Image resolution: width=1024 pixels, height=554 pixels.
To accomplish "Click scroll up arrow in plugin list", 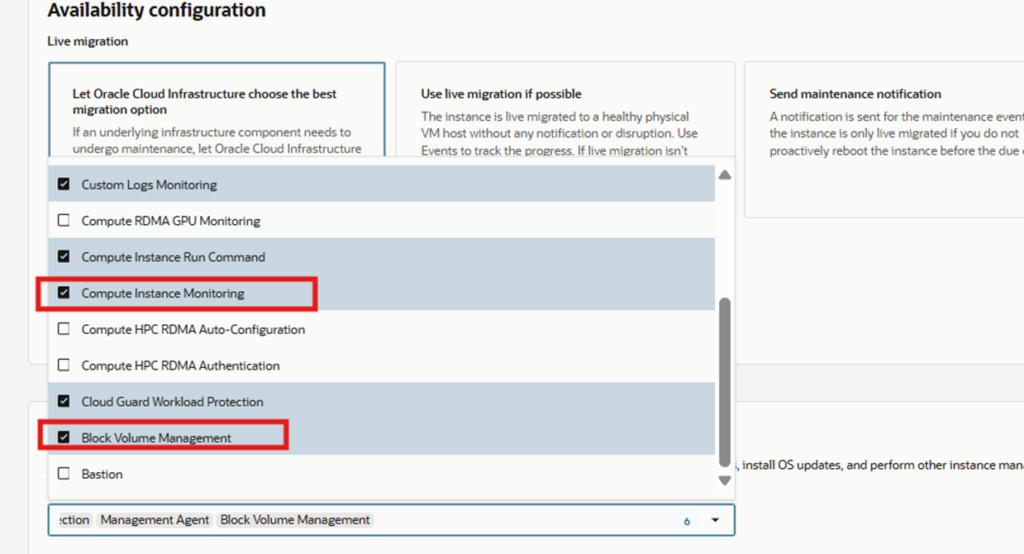I will coord(725,175).
